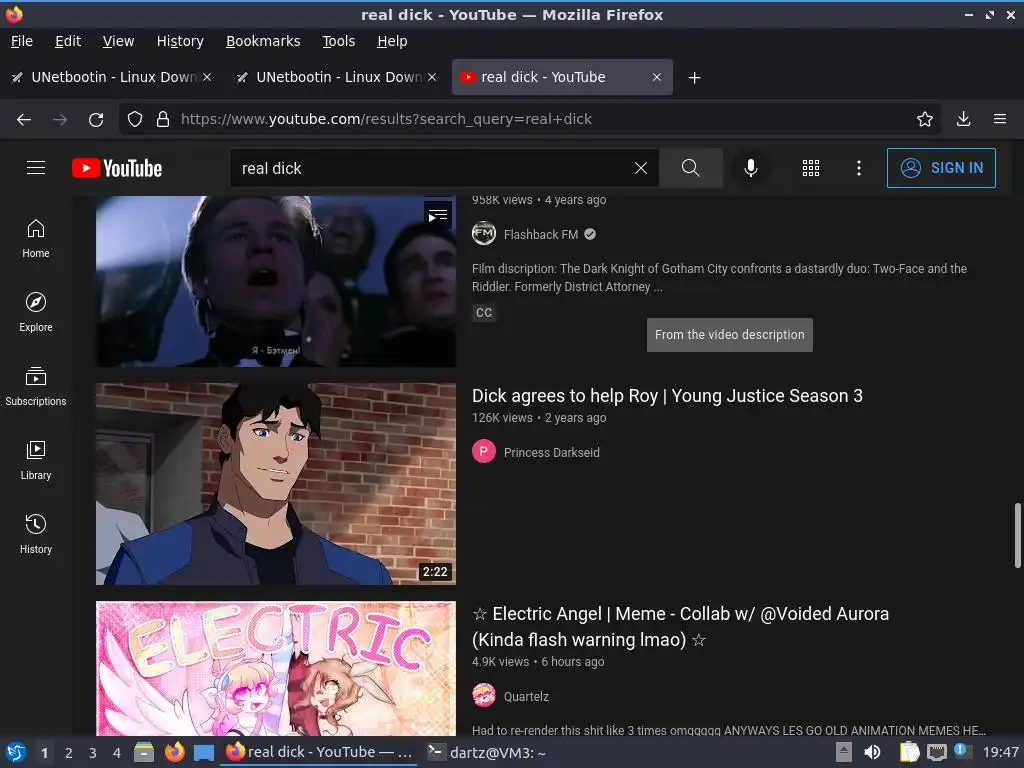This screenshot has width=1024, height=768.
Task: Open the Firefox application hamburger menu
Action: 1000,119
